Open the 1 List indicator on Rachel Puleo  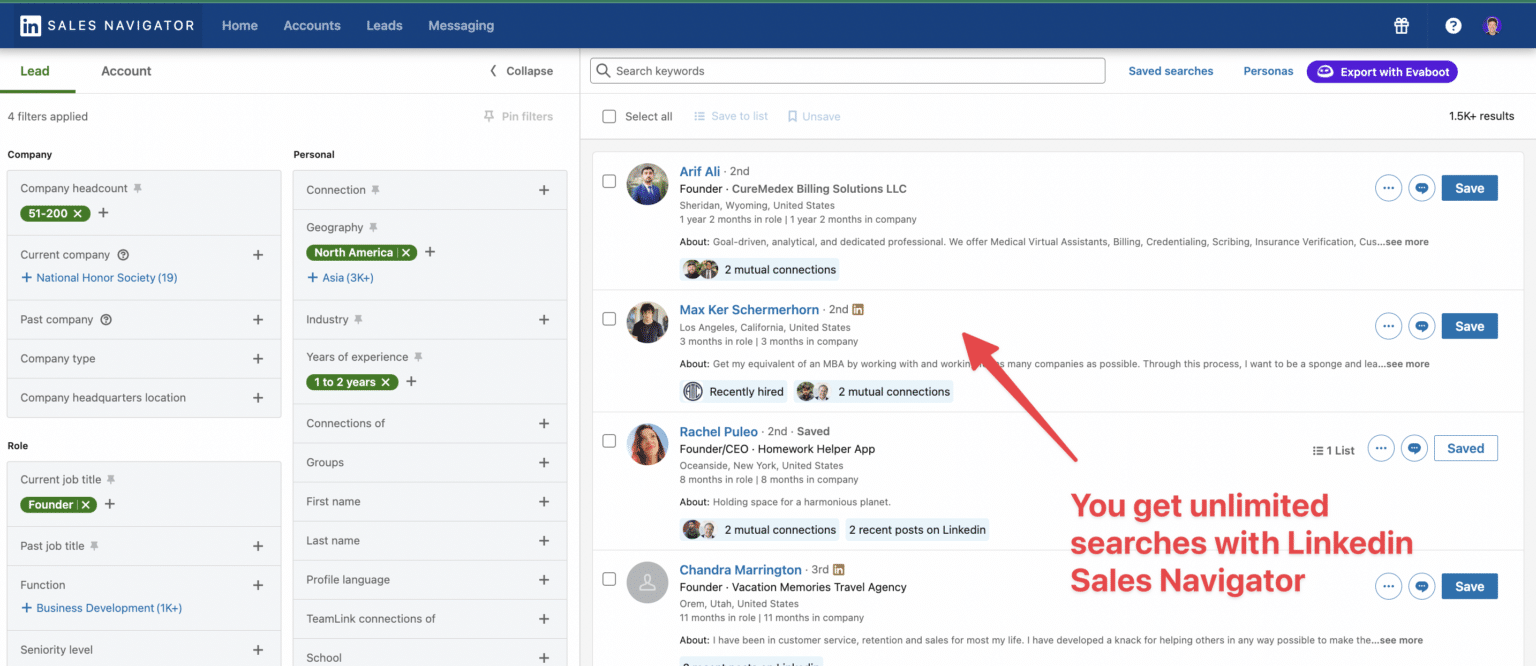(1333, 449)
